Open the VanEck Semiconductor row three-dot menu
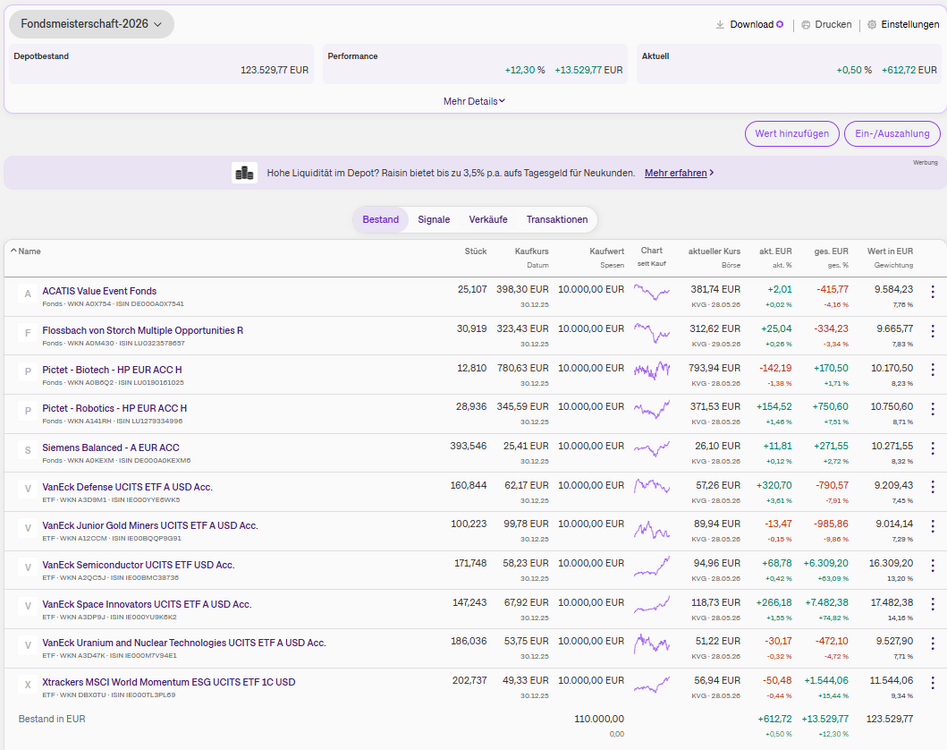Image resolution: width=947 pixels, height=750 pixels. pos(933,566)
